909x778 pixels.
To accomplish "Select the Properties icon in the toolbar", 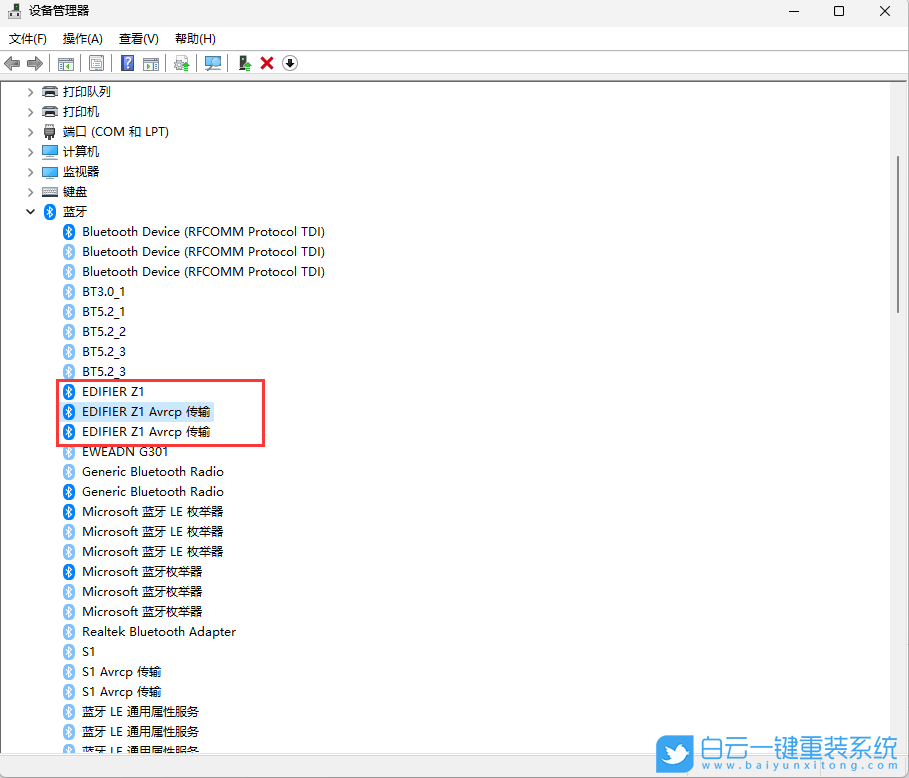I will pyautogui.click(x=96, y=63).
